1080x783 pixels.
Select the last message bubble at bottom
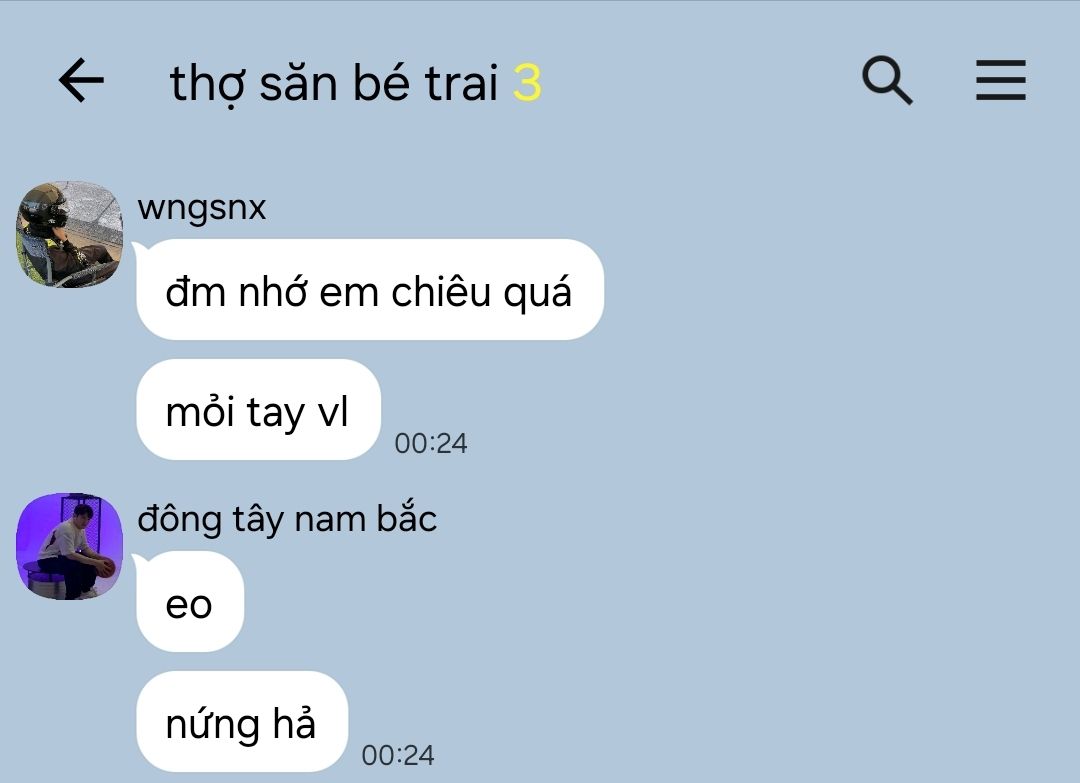point(242,722)
